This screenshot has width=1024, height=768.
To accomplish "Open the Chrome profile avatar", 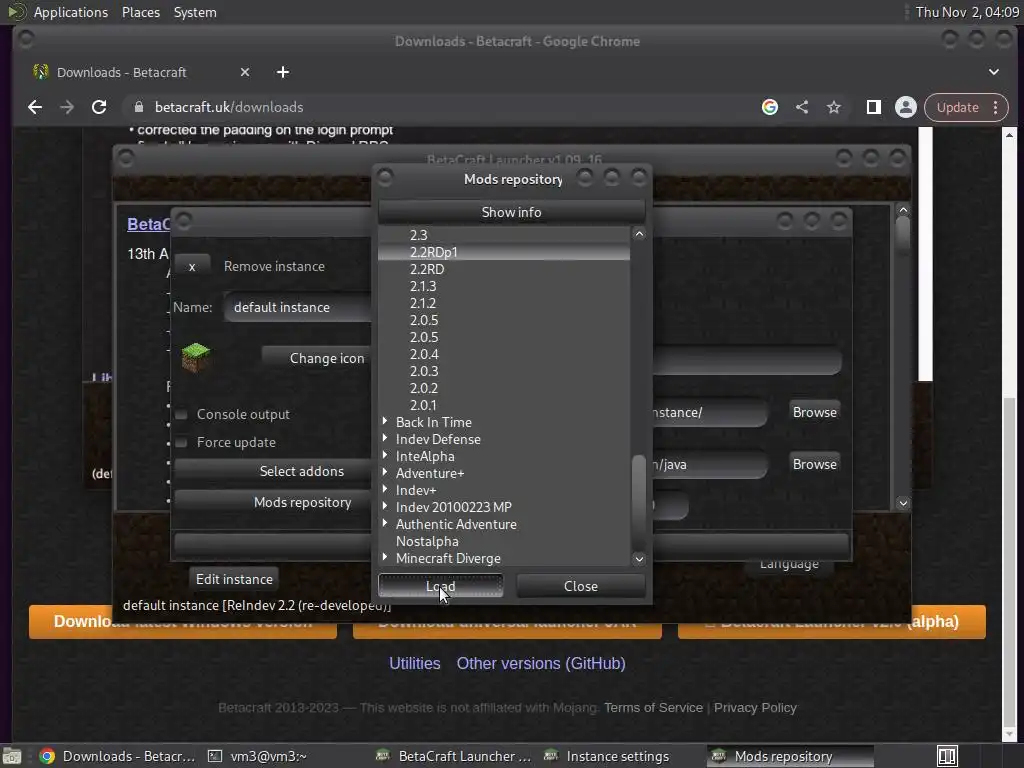I will point(906,107).
